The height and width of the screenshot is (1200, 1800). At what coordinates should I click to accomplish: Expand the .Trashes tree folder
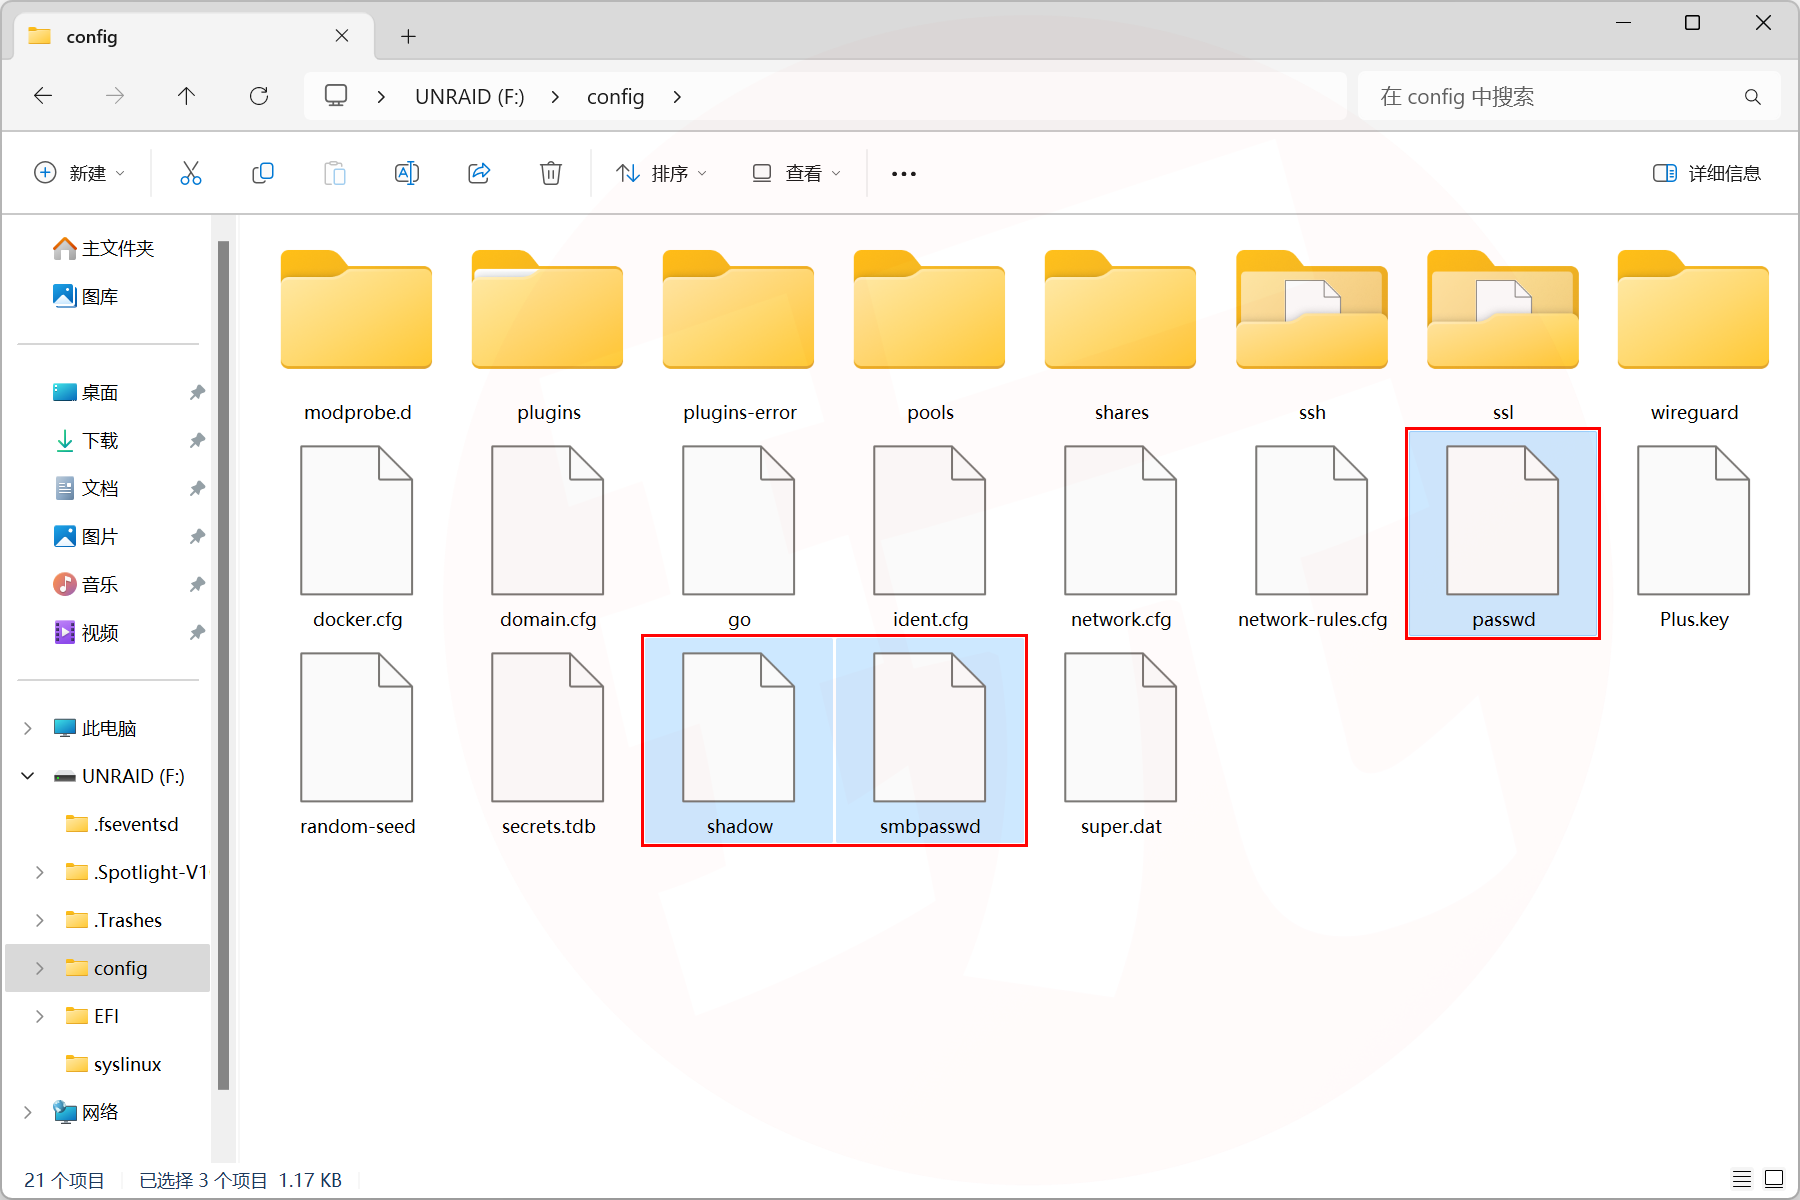tap(40, 920)
